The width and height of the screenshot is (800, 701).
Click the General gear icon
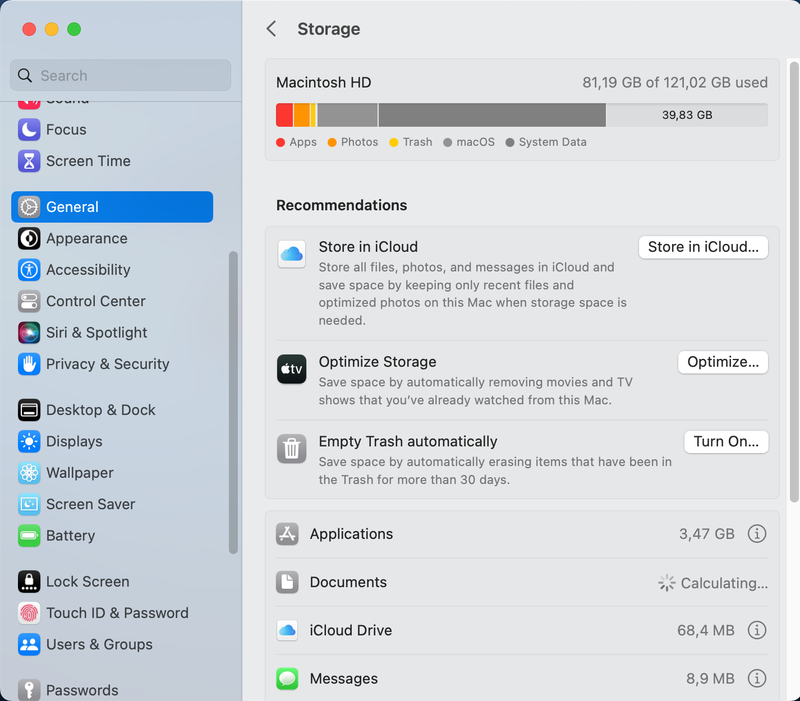click(x=29, y=207)
